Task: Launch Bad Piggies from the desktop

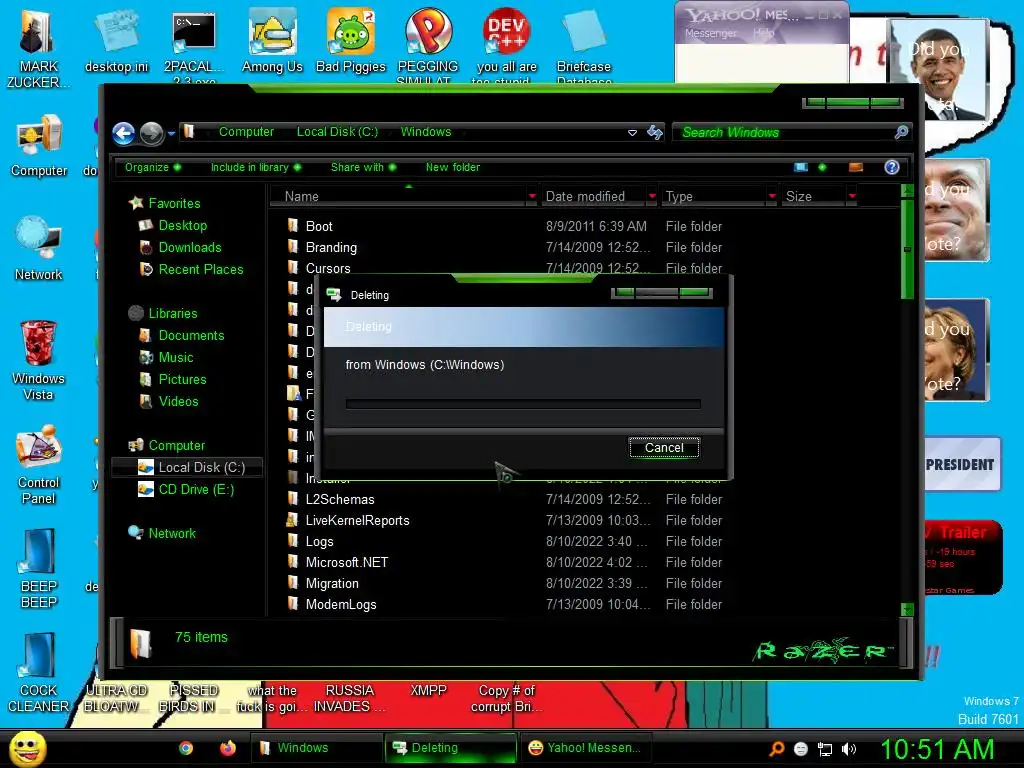Action: click(x=351, y=42)
